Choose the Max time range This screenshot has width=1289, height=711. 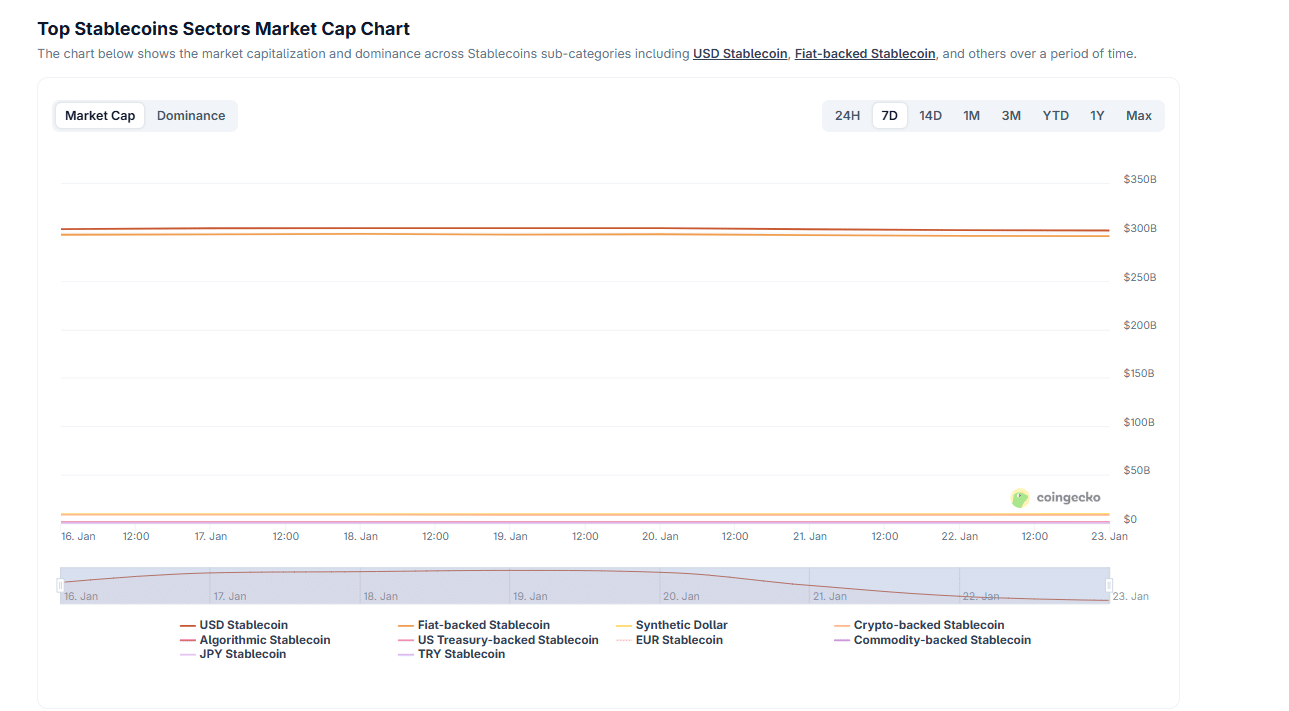click(x=1138, y=115)
